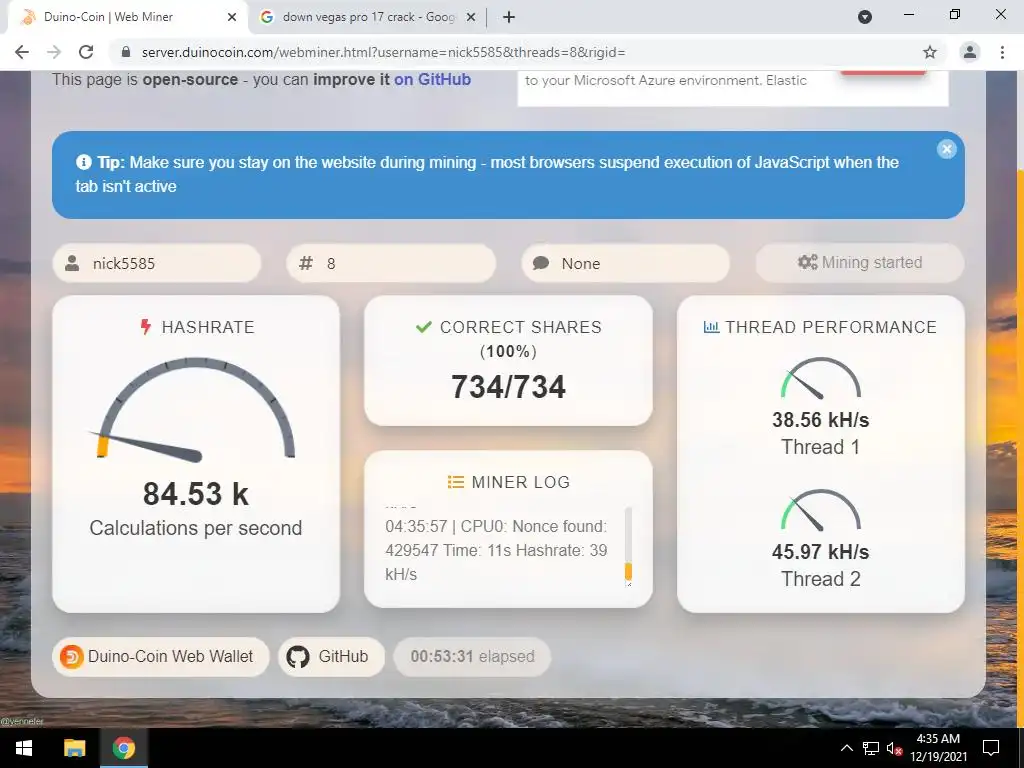Open File Explorer from the taskbar
This screenshot has width=1024, height=768.
coord(74,748)
